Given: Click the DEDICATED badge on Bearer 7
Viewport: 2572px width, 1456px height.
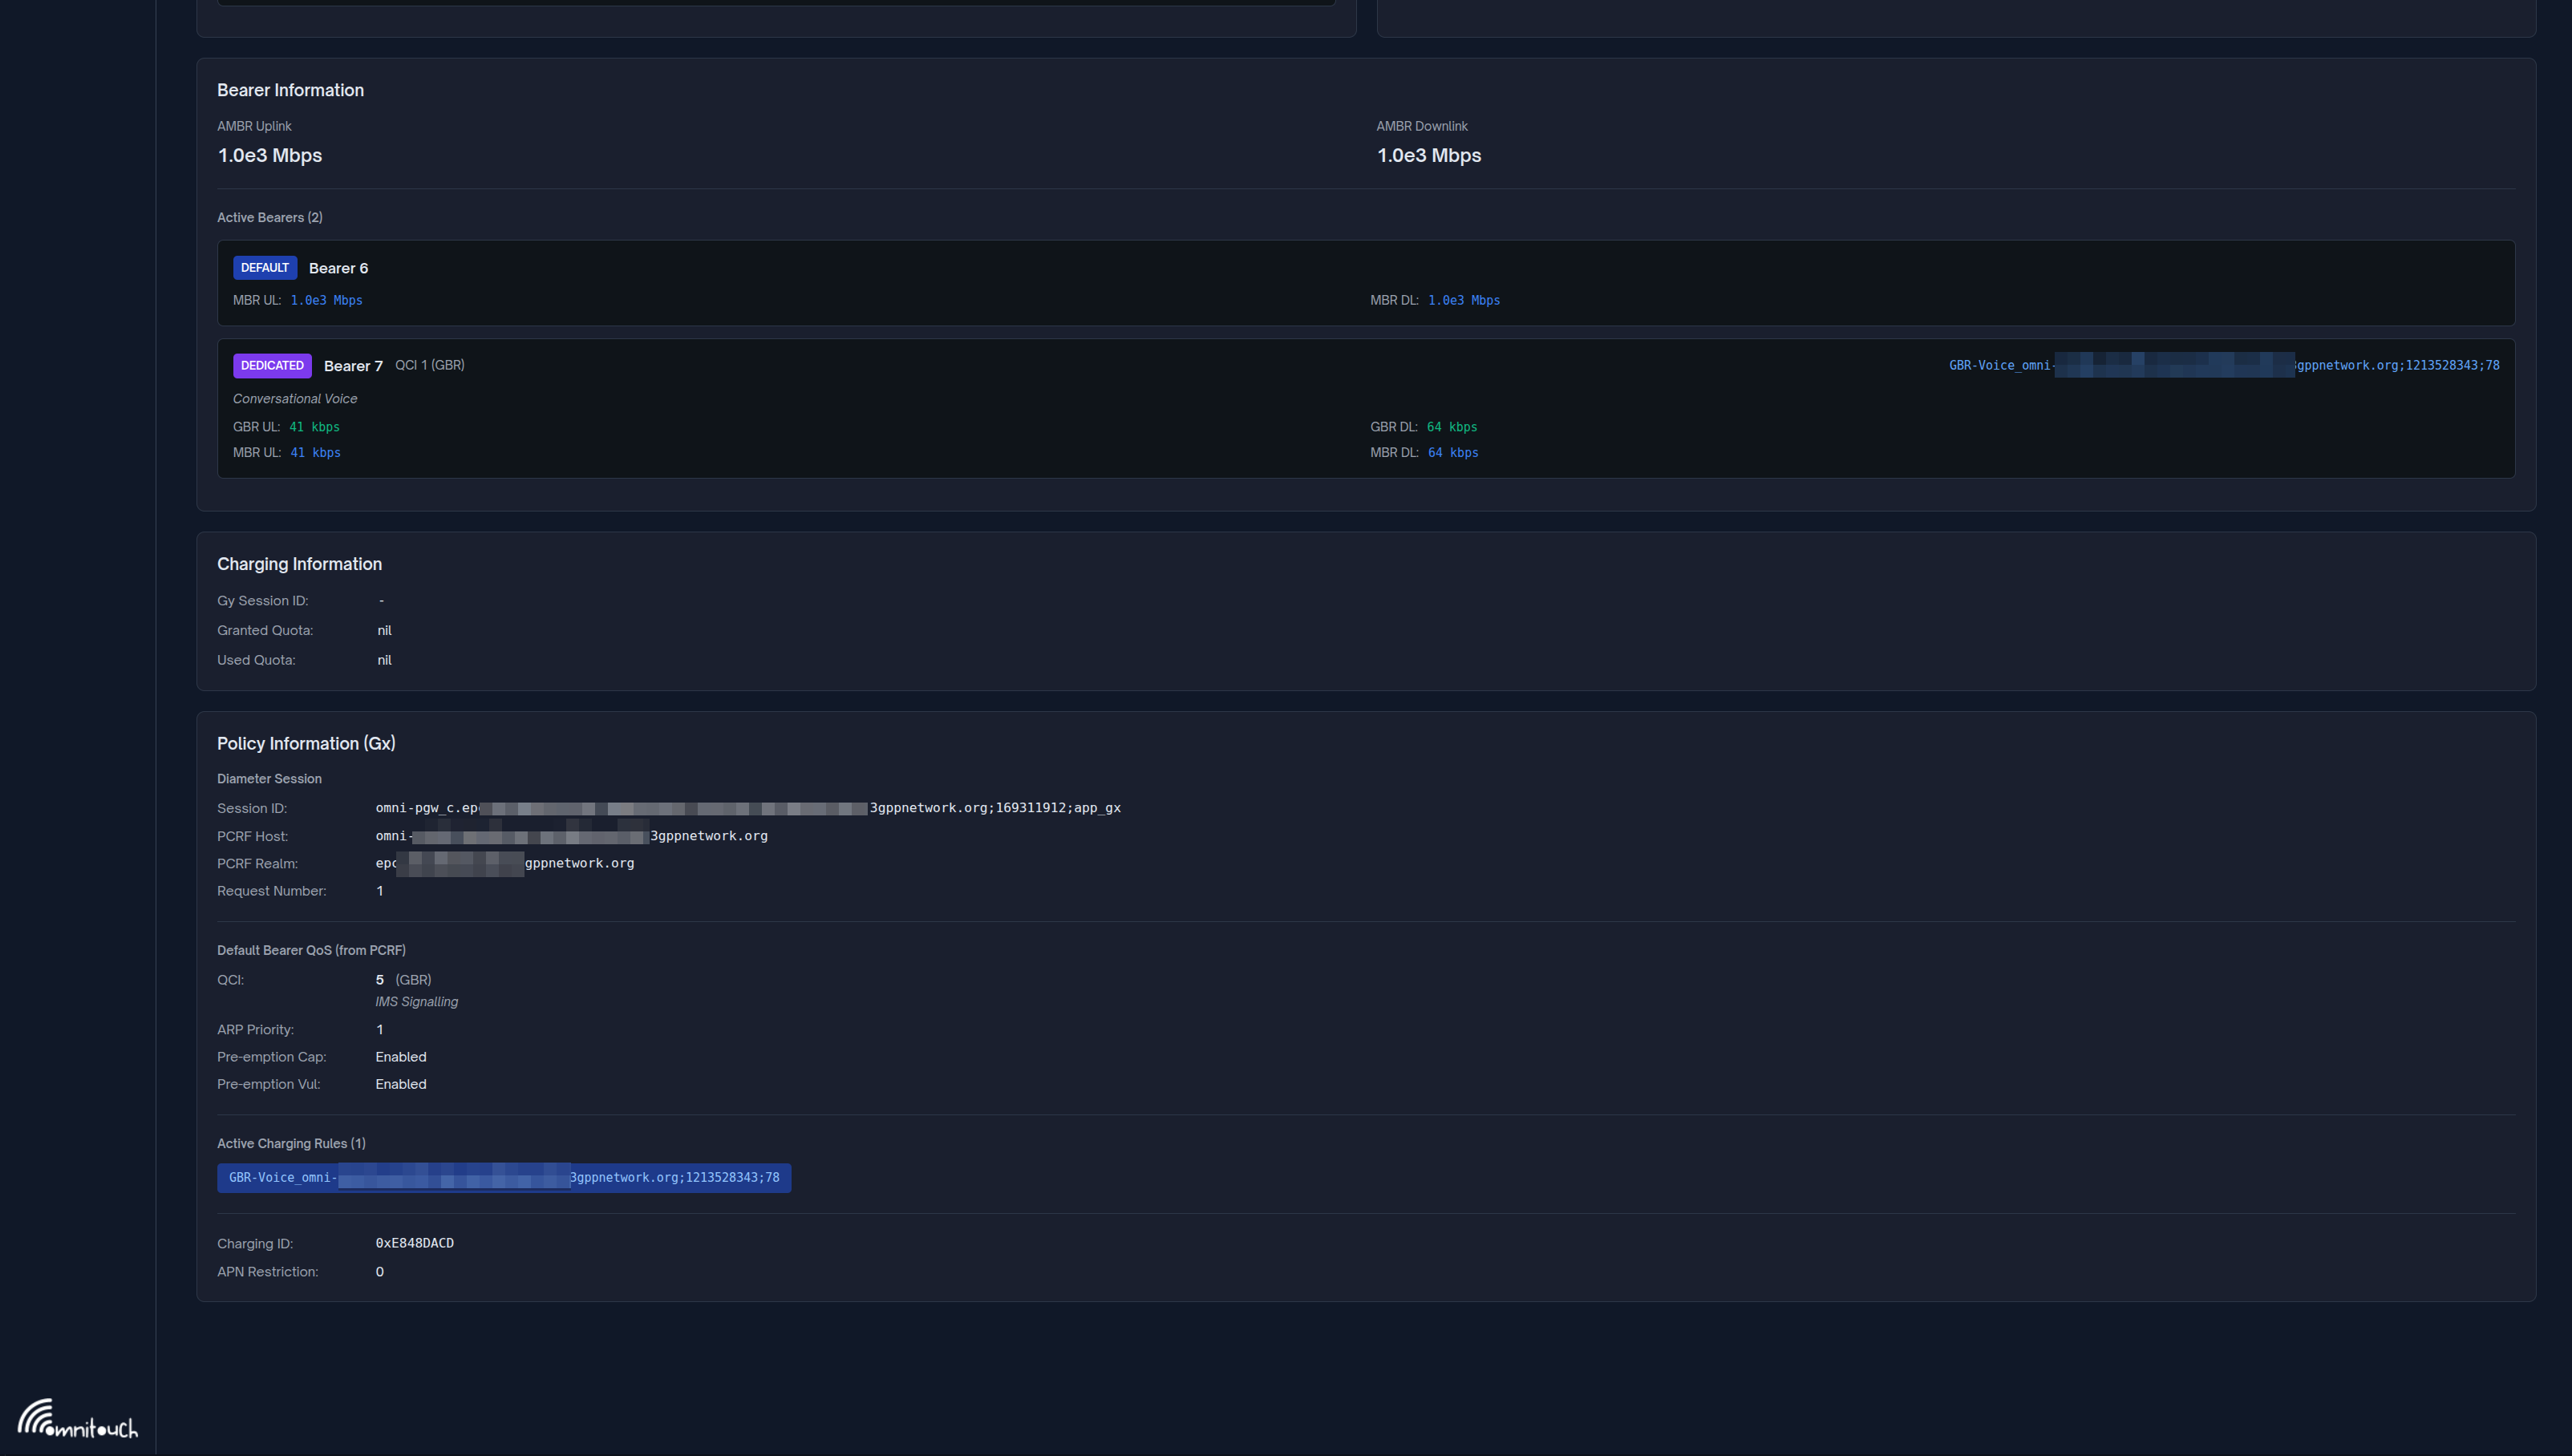Looking at the screenshot, I should click(x=272, y=366).
